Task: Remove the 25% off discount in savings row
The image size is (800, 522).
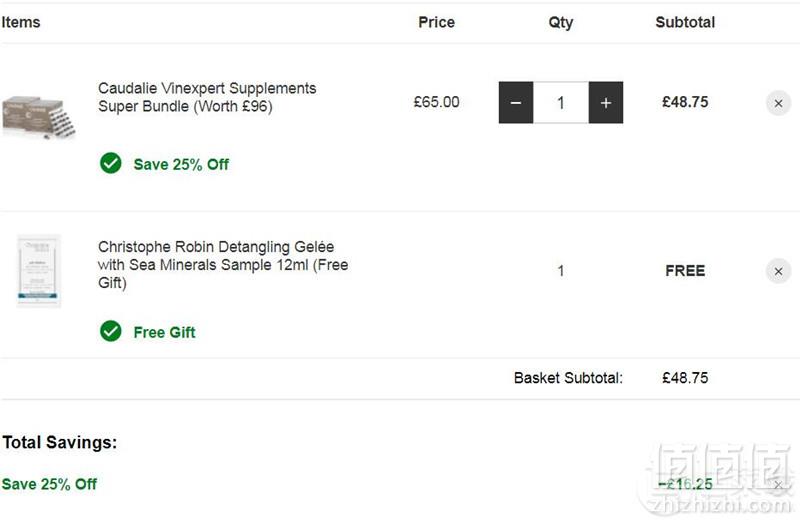Action: pos(778,485)
